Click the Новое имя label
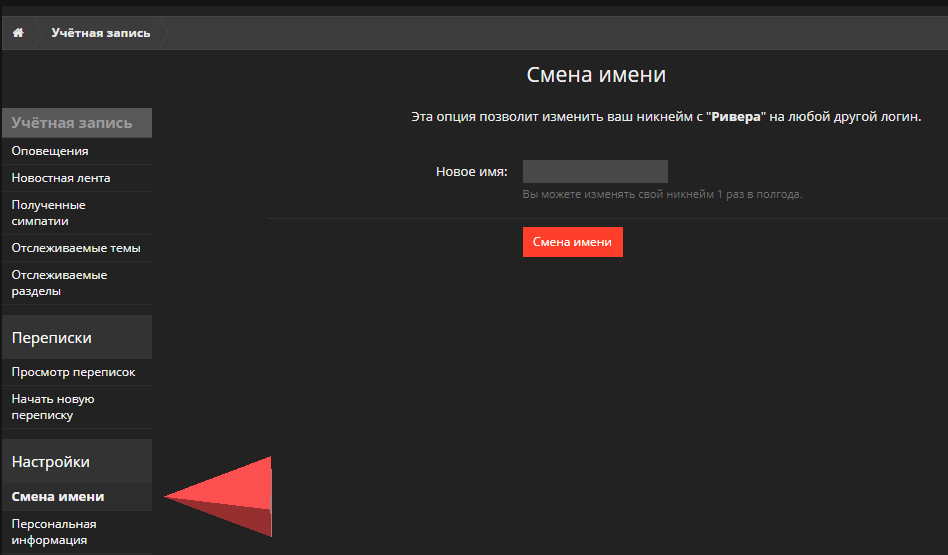Screen dimensions: 948x555 tap(472, 172)
